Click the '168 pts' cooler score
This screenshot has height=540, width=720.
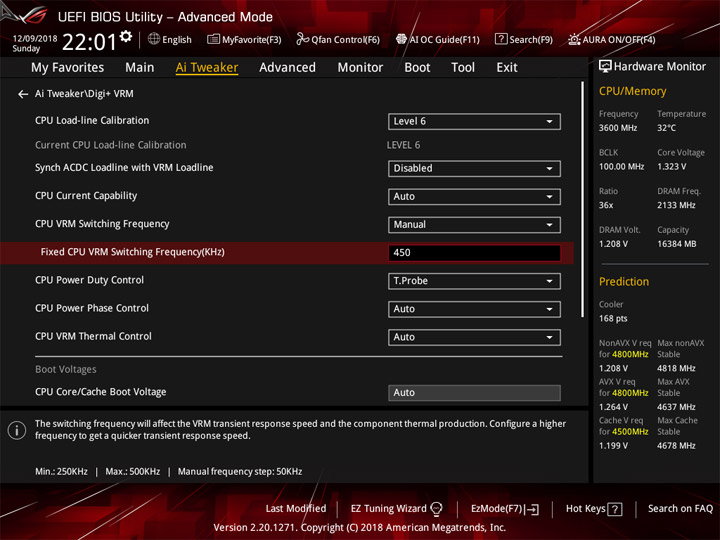point(613,319)
